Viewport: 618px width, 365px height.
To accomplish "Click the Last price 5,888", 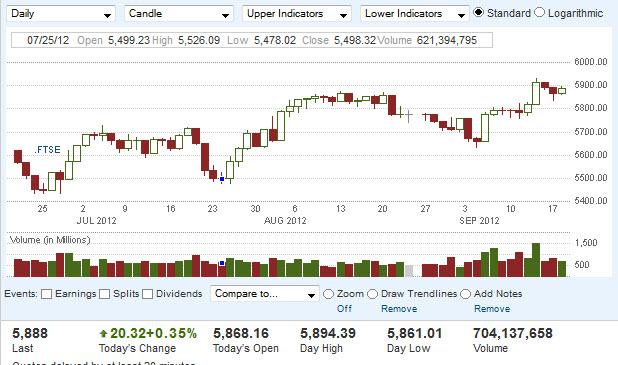I will (x=30, y=333).
